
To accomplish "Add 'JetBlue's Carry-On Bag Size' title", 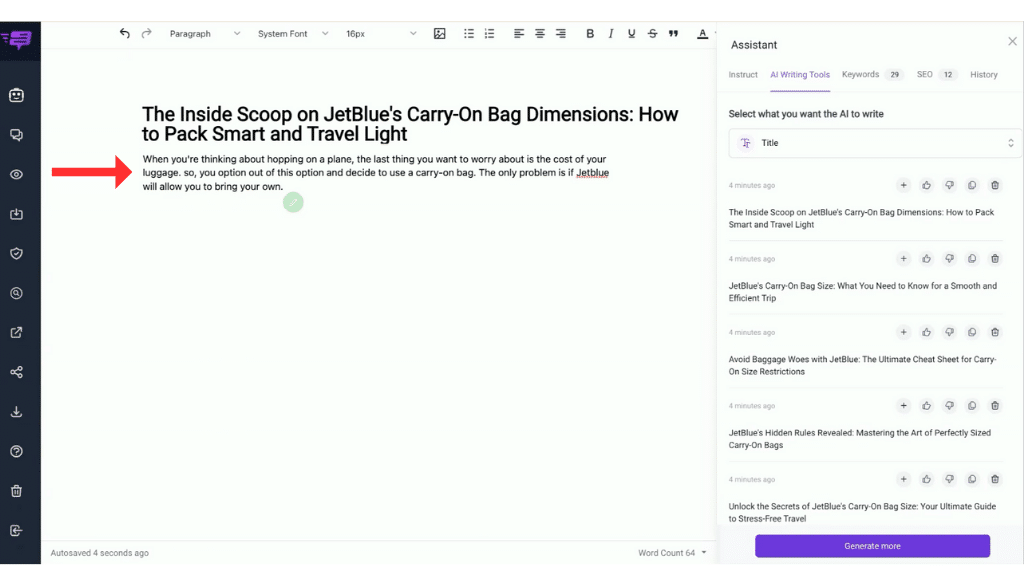I will click(903, 259).
